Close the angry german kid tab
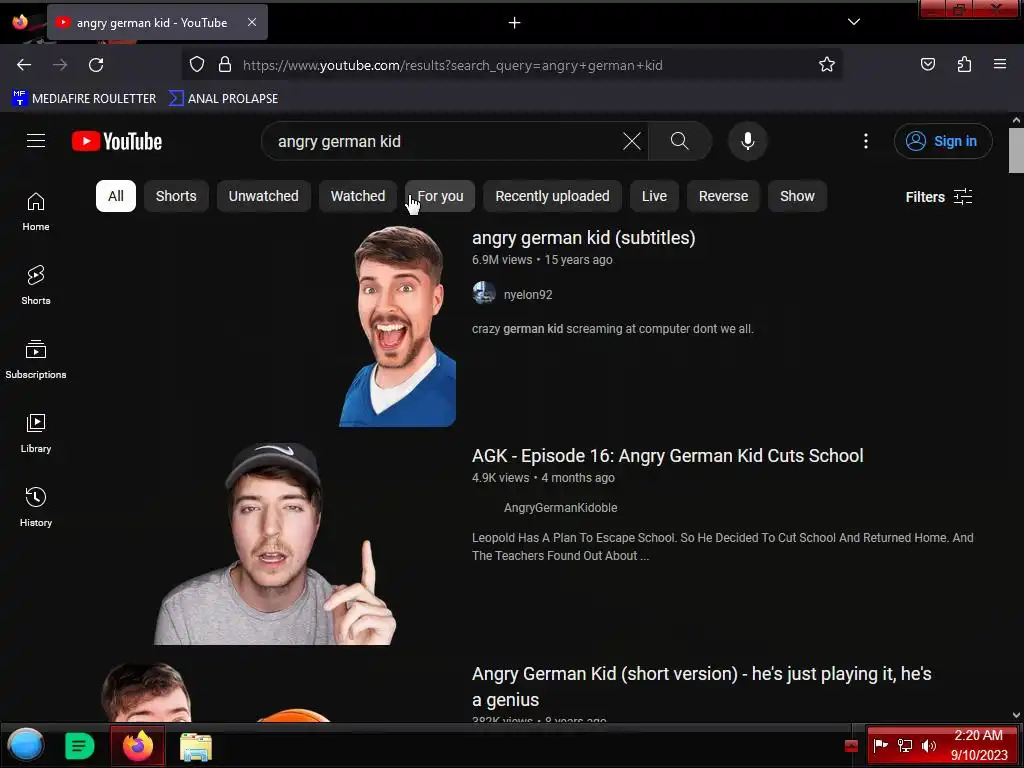The width and height of the screenshot is (1024, 768). point(251,22)
